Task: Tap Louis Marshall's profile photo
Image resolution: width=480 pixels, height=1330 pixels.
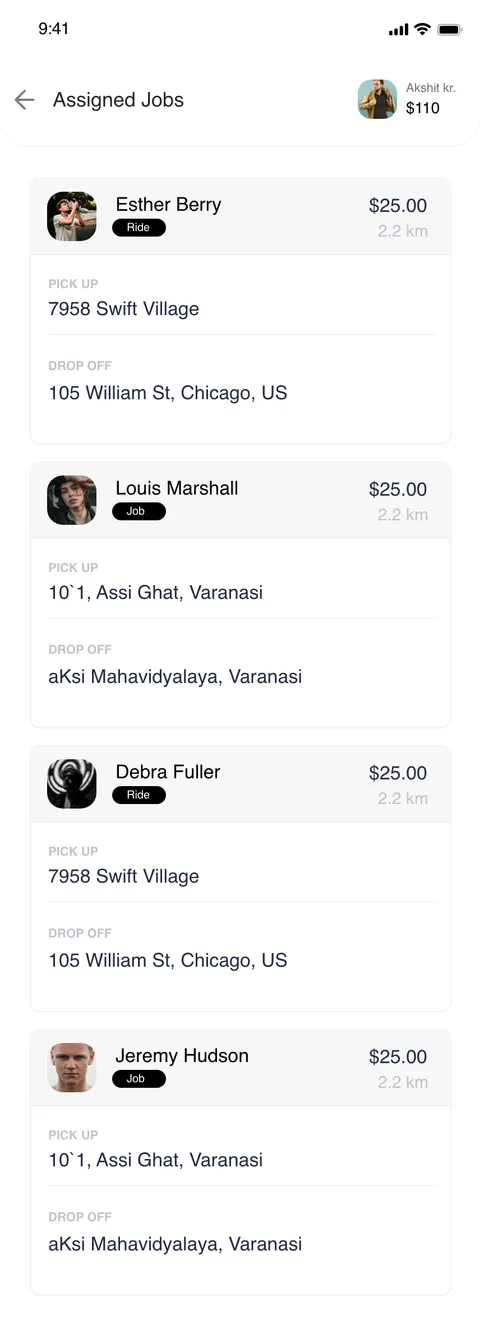Action: [x=72, y=500]
